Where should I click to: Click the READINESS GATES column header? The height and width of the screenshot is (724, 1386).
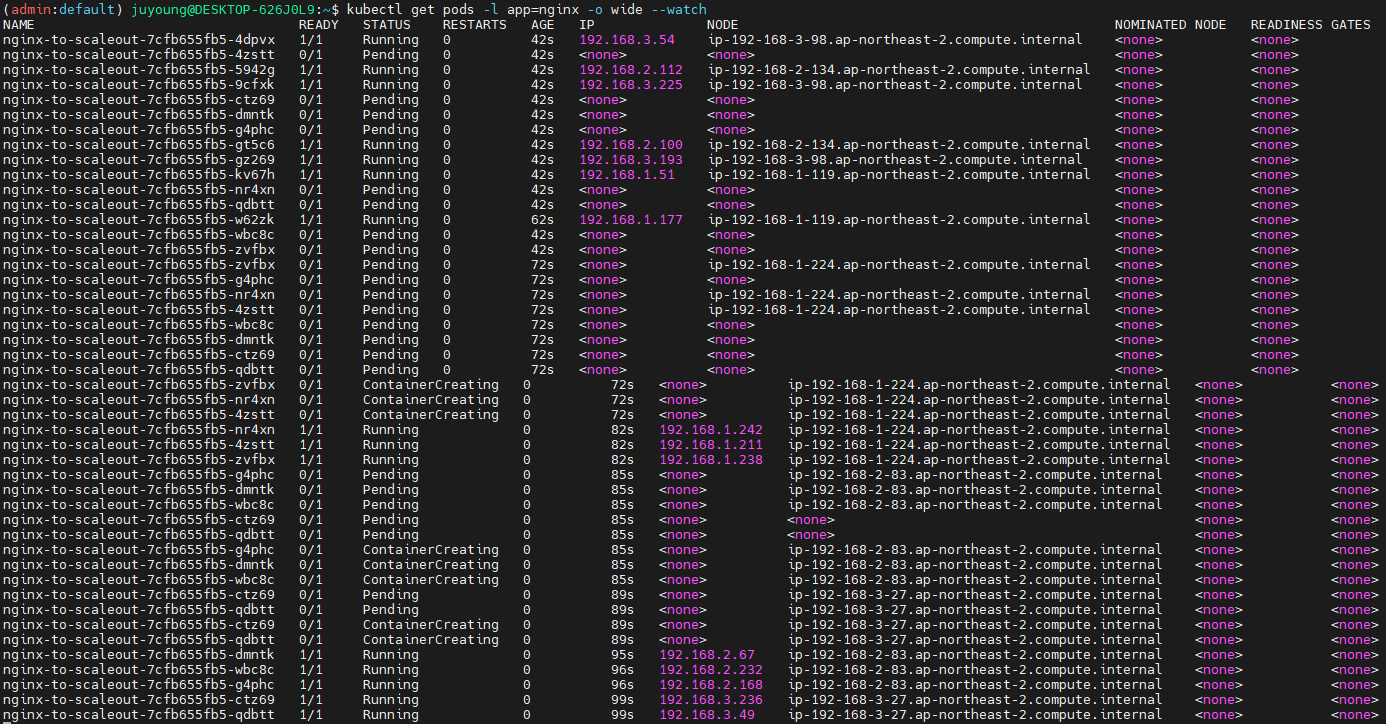pos(1311,25)
